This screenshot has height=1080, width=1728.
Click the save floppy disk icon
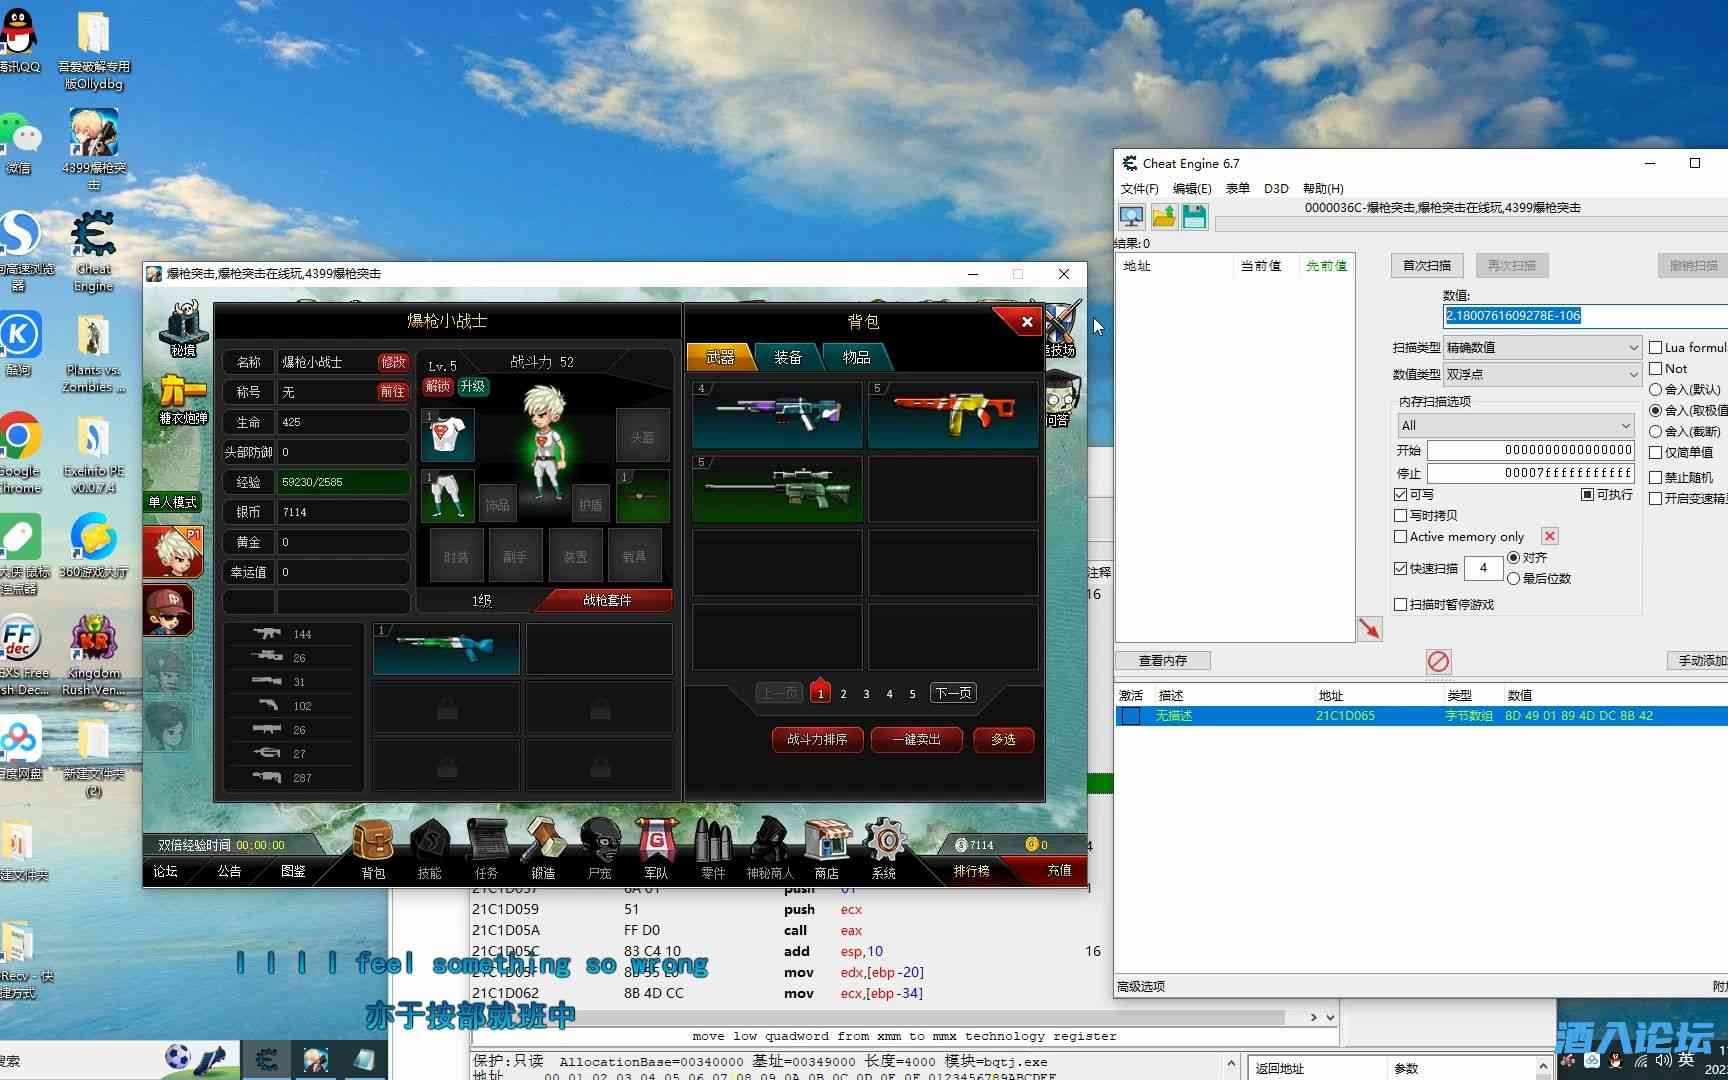coord(1194,216)
